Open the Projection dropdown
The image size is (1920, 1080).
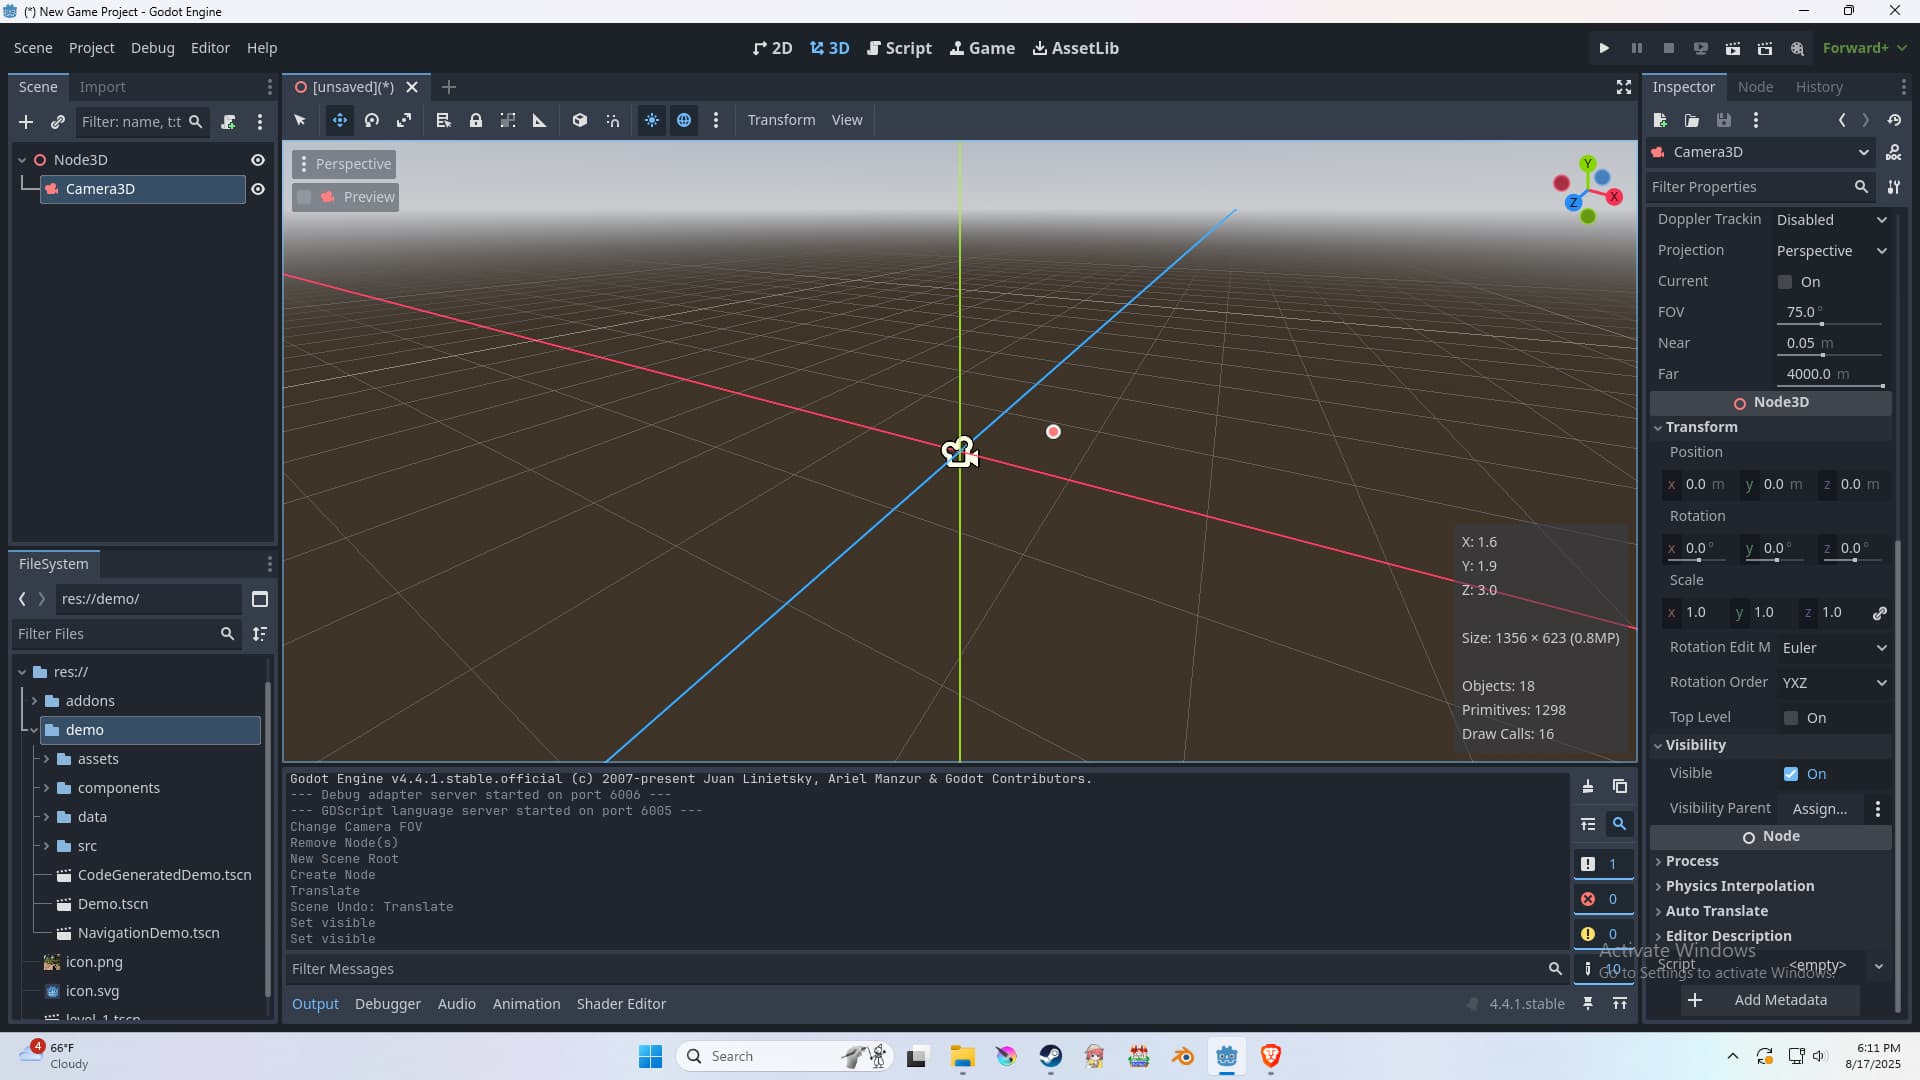(1831, 251)
